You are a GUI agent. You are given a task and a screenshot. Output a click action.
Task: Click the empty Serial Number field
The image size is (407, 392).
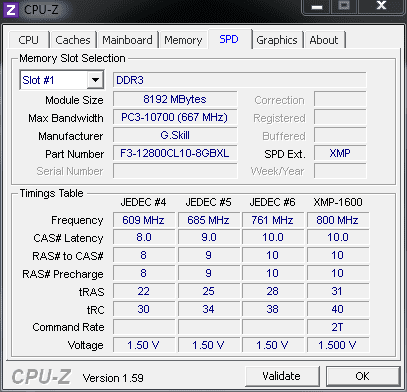[x=175, y=171]
